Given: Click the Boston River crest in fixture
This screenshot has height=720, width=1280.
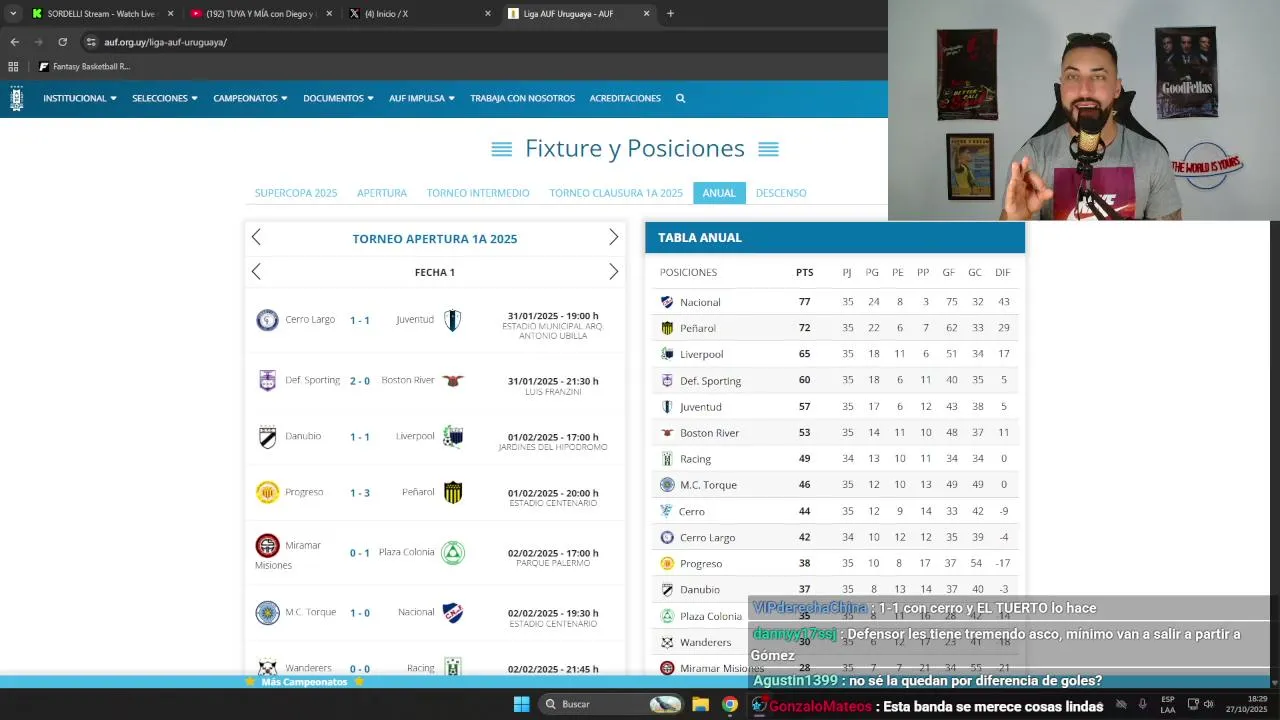Looking at the screenshot, I should click(453, 381).
